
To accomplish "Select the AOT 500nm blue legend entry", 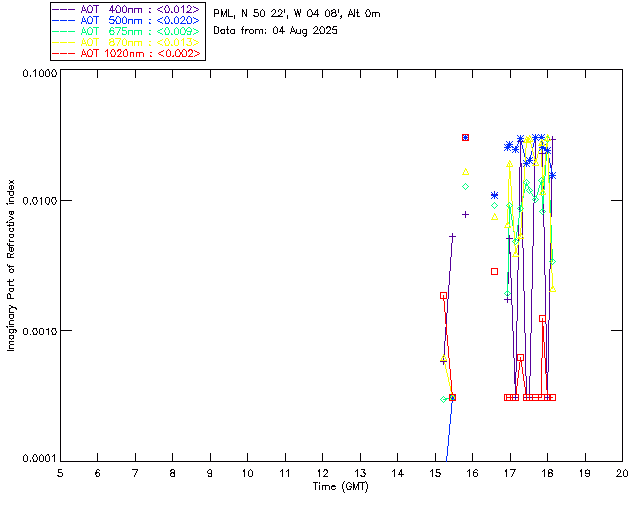I will click(x=126, y=20).
